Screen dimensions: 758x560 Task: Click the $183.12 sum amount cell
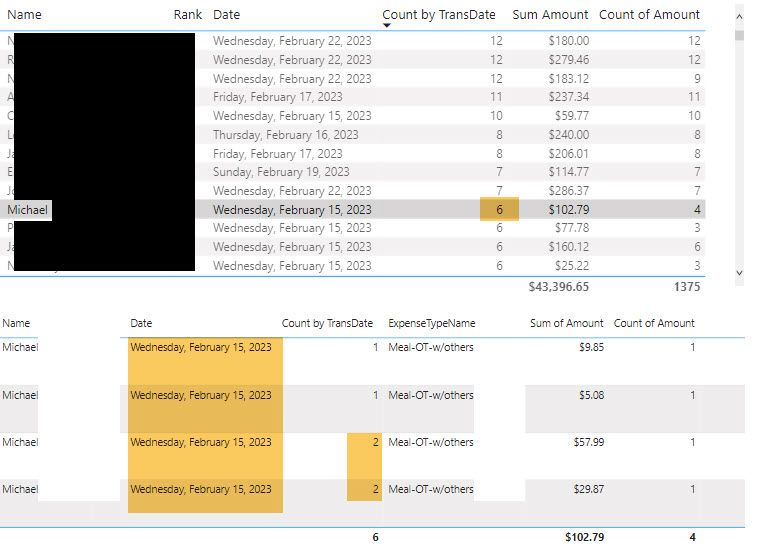coord(568,79)
